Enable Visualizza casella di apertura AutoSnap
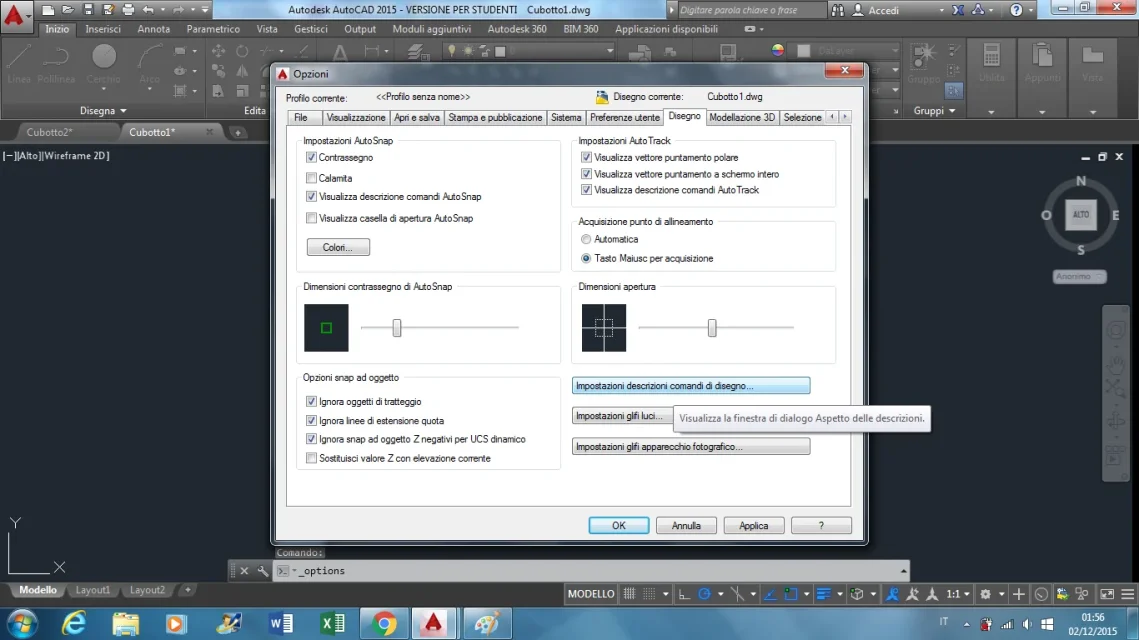Screen dimensions: 1139x640 pyautogui.click(x=312, y=218)
